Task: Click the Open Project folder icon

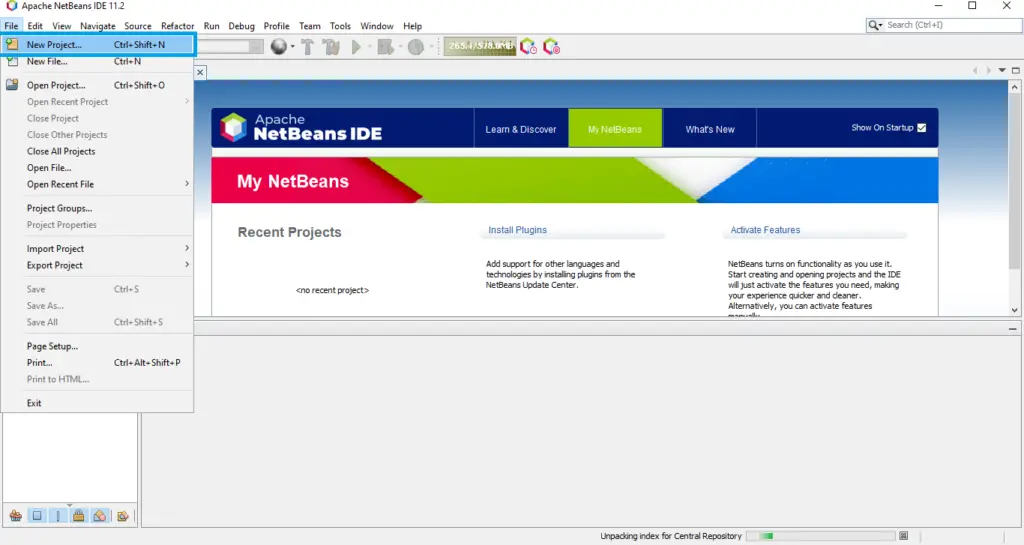Action: 12,85
